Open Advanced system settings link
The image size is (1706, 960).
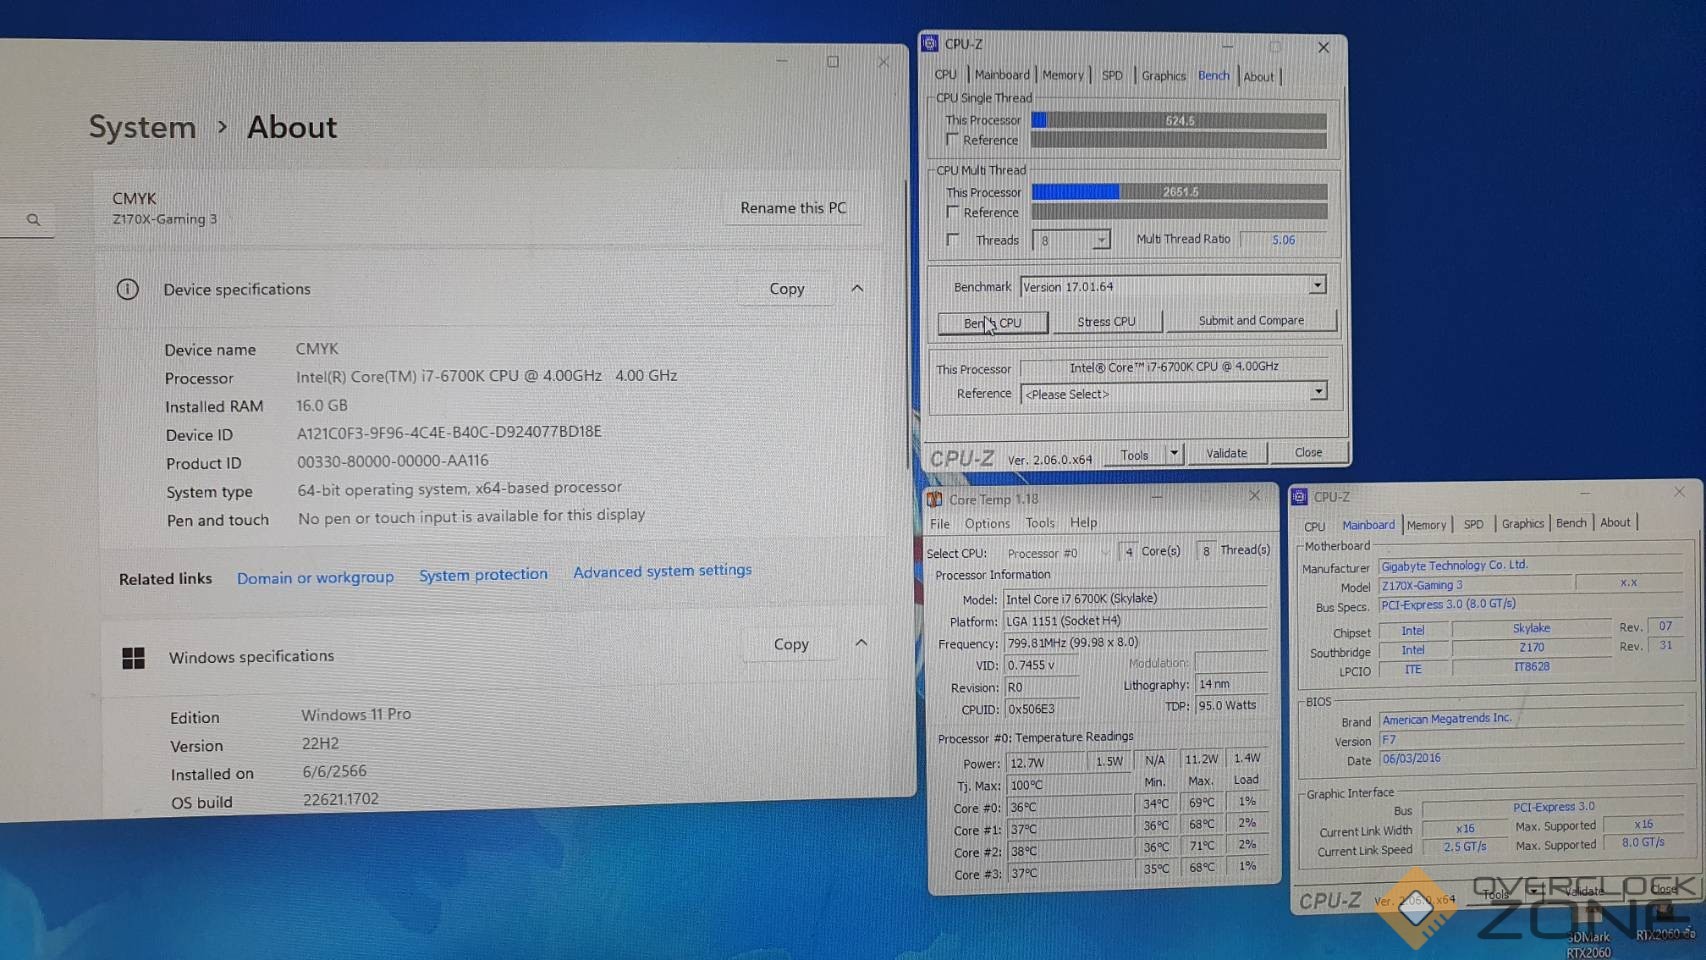coord(662,571)
